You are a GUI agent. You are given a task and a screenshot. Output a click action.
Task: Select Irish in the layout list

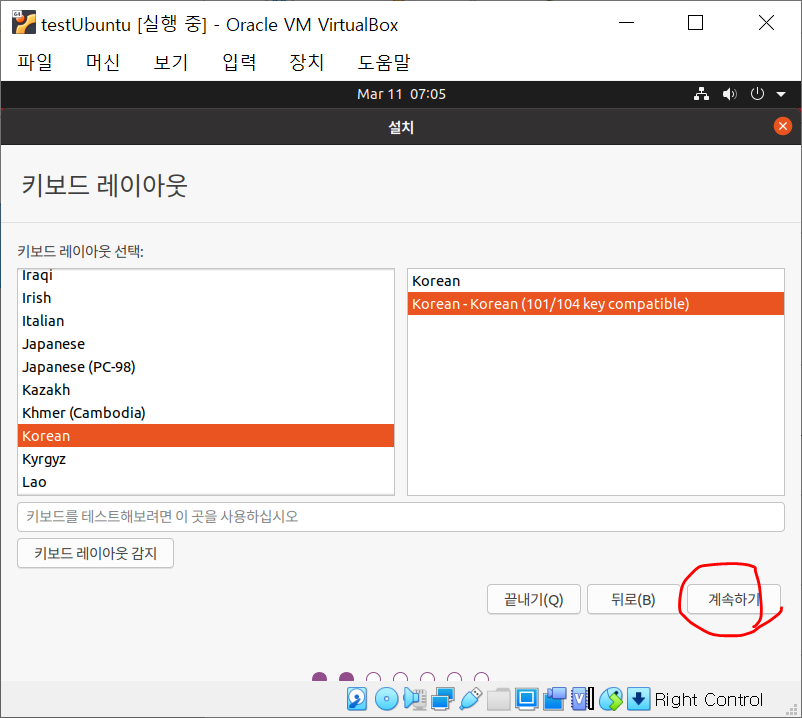click(206, 298)
